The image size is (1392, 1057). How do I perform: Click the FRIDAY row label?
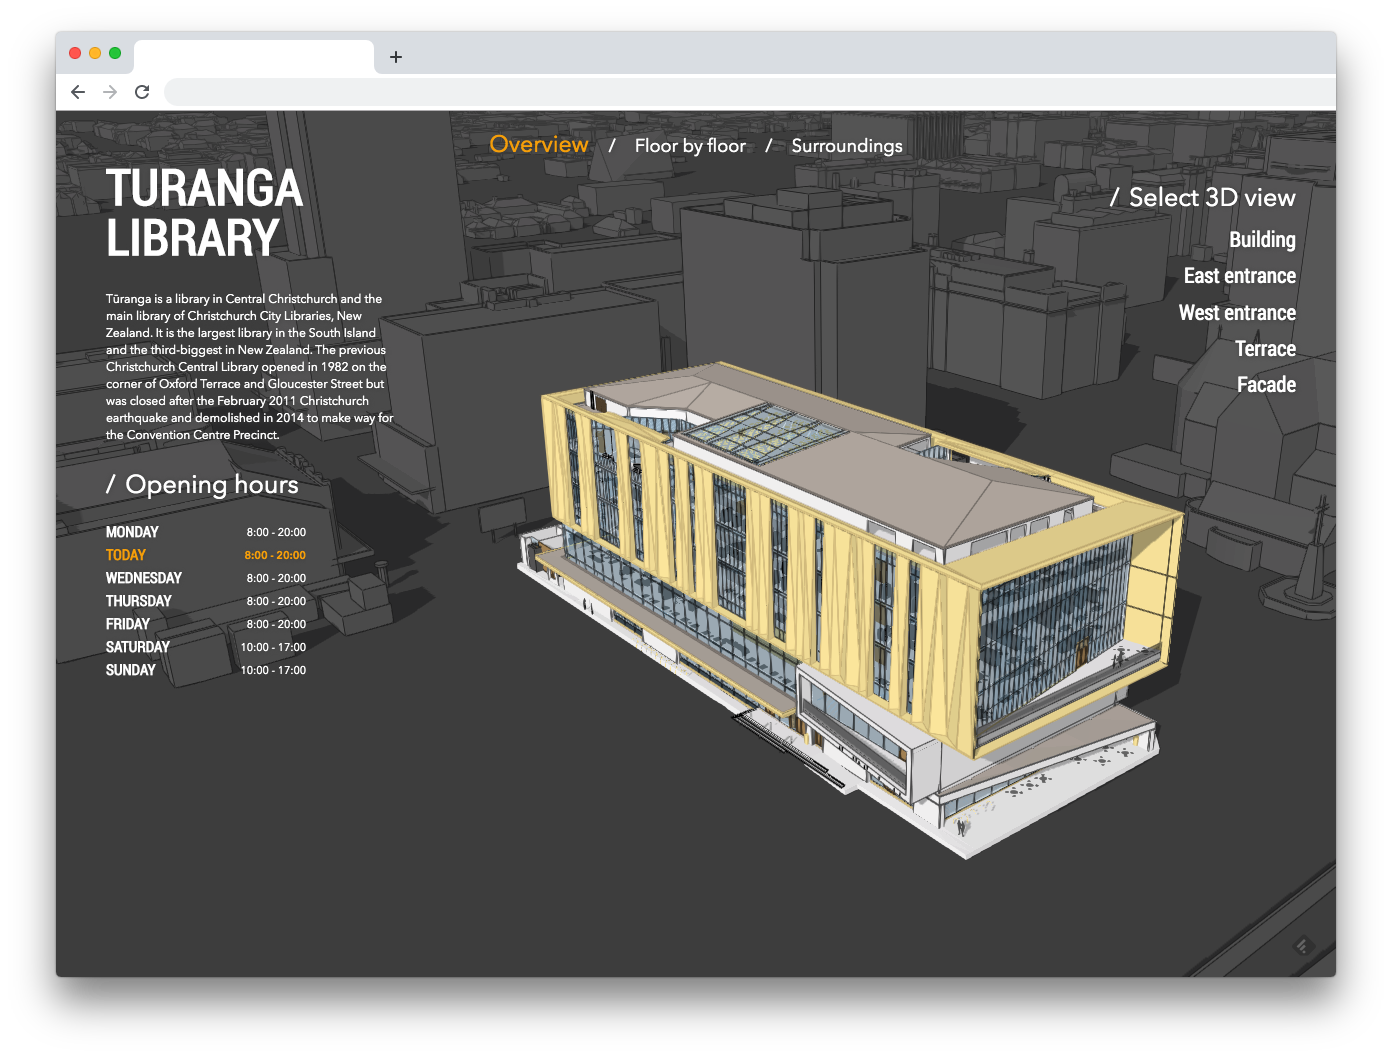click(x=128, y=624)
